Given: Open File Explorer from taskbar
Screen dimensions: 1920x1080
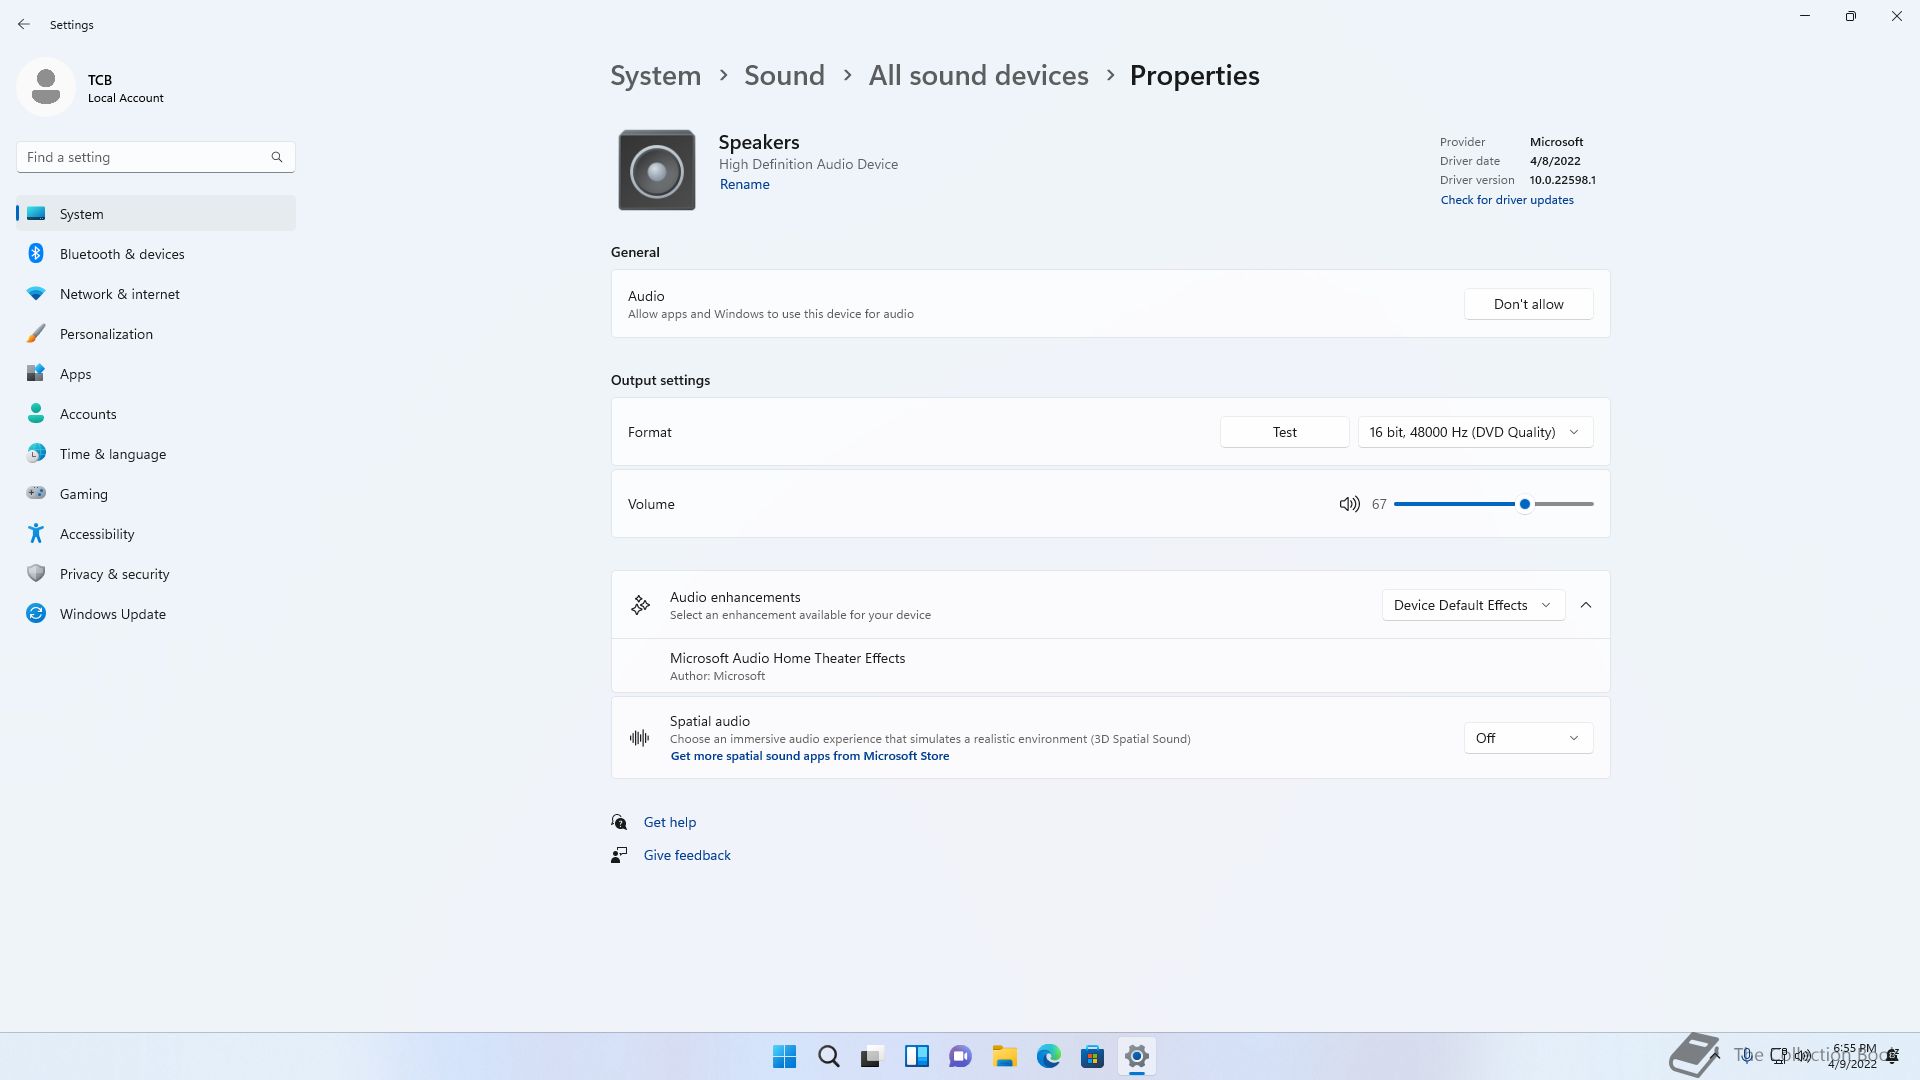Looking at the screenshot, I should click(1004, 1056).
